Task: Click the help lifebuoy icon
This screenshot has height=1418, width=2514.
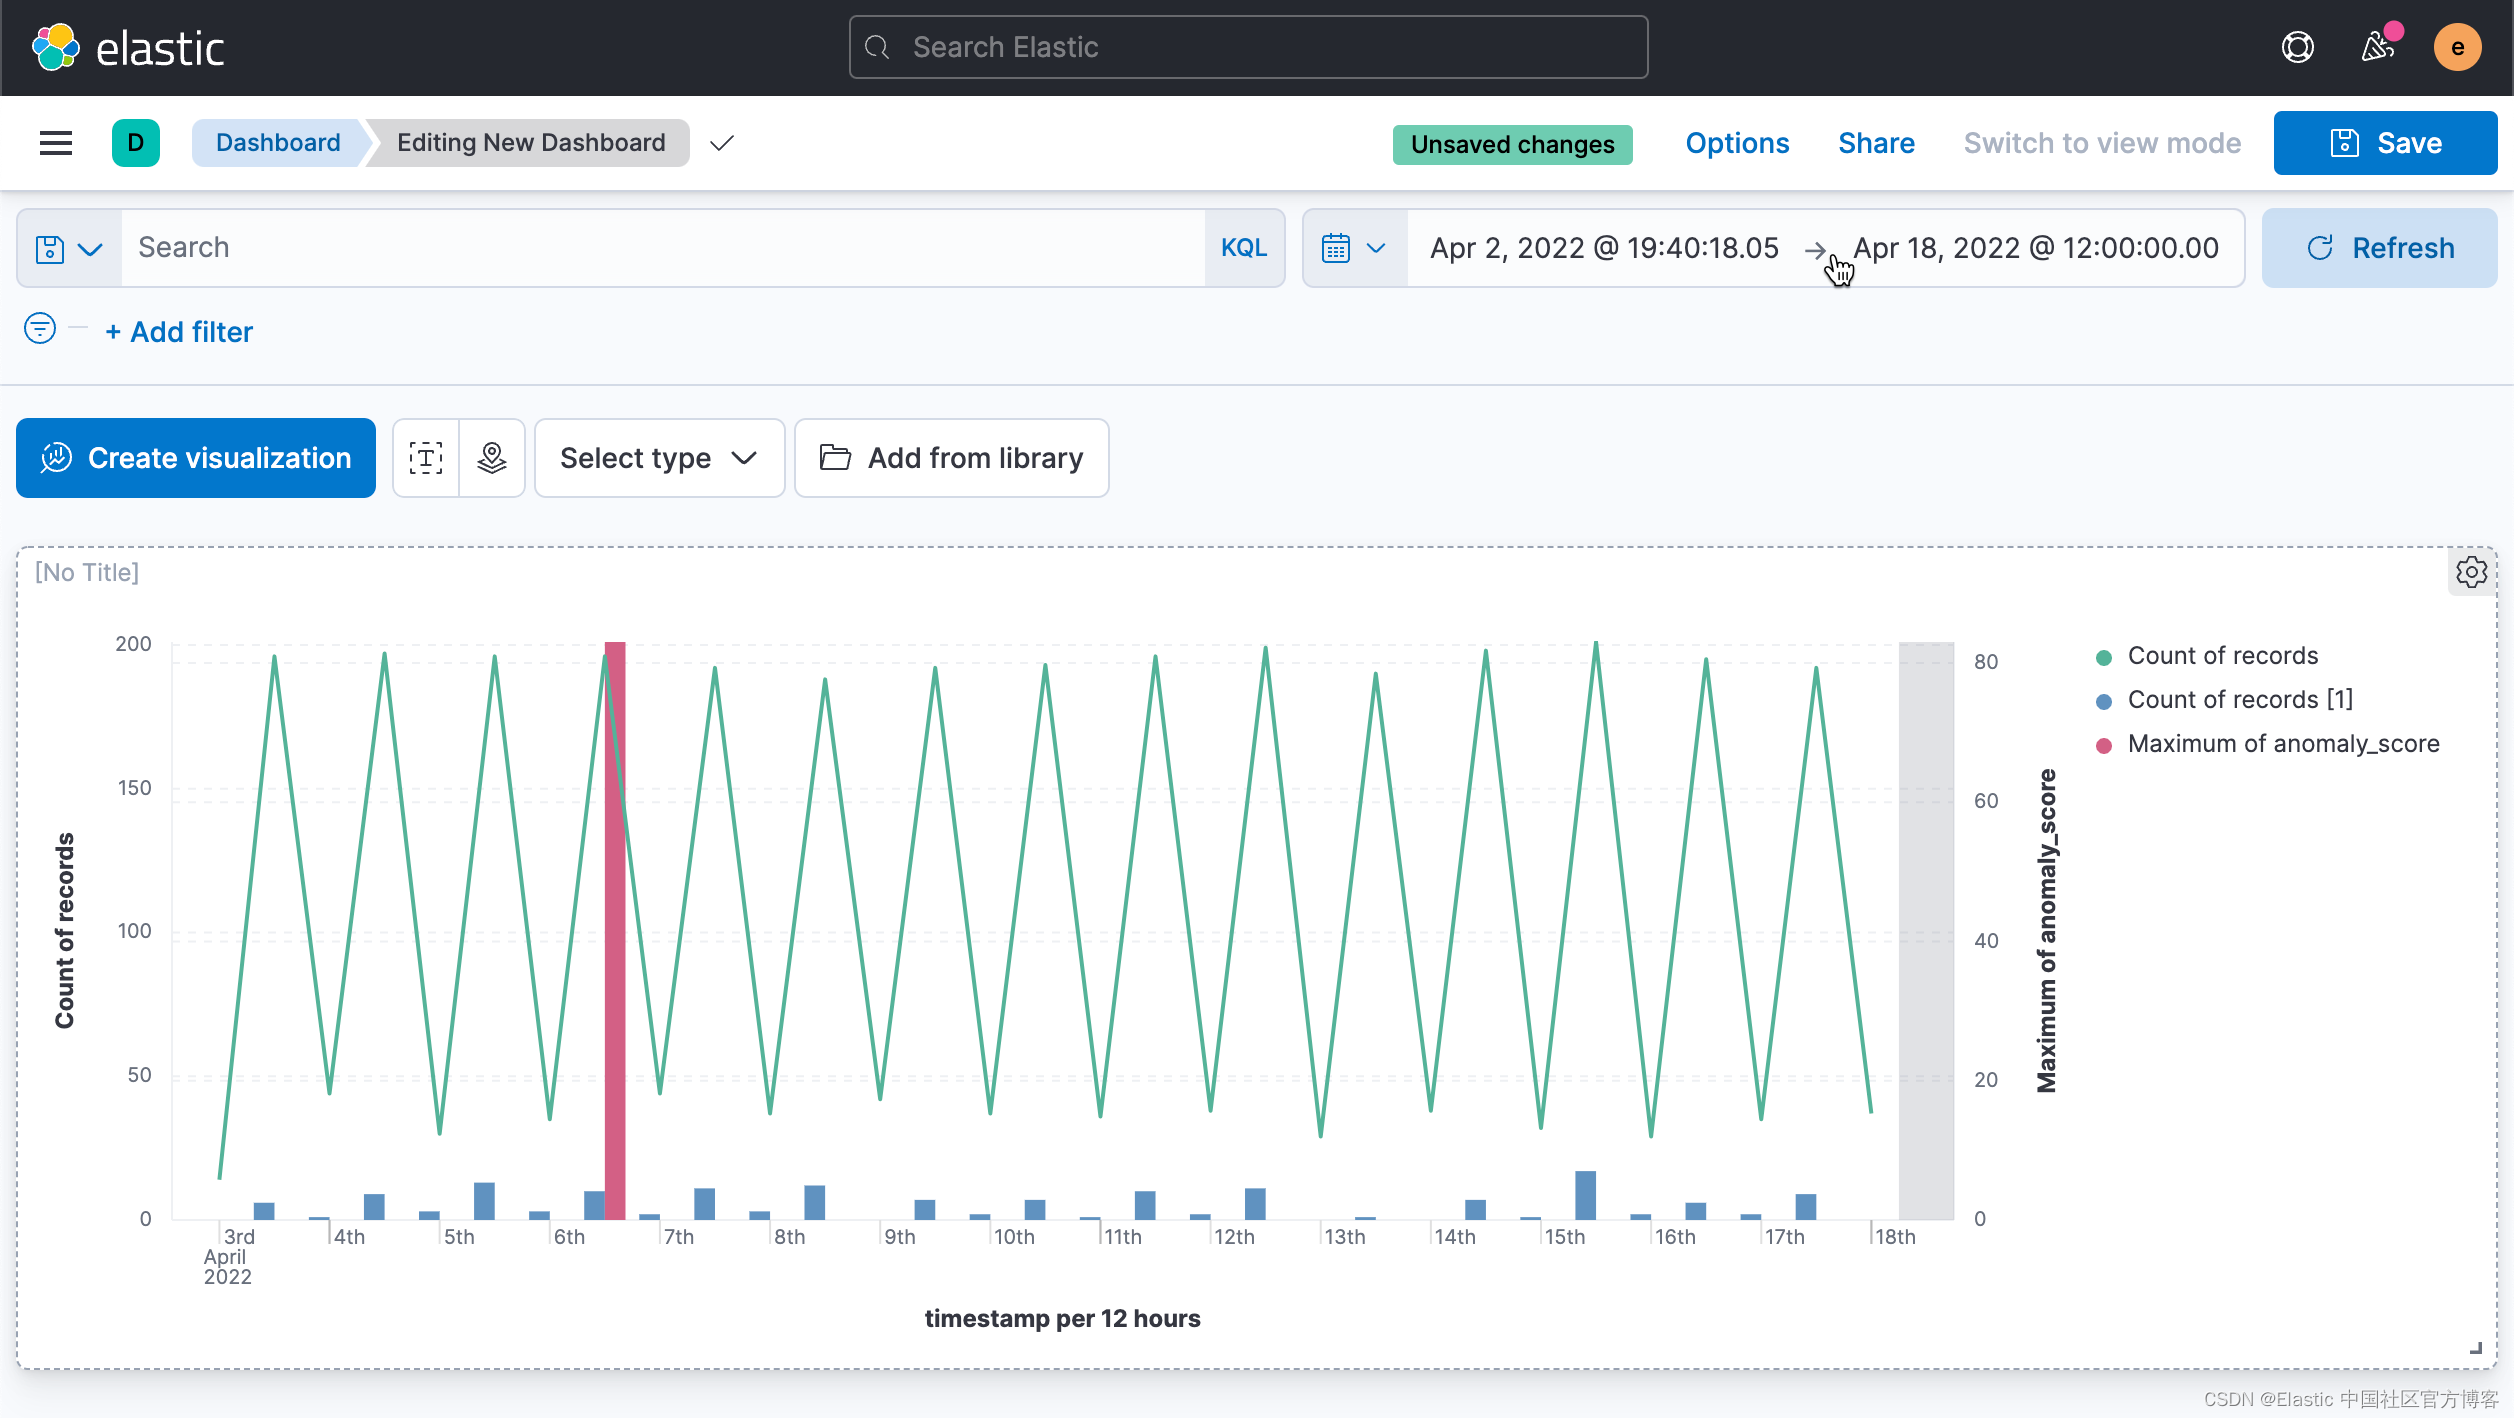Action: click(2297, 48)
